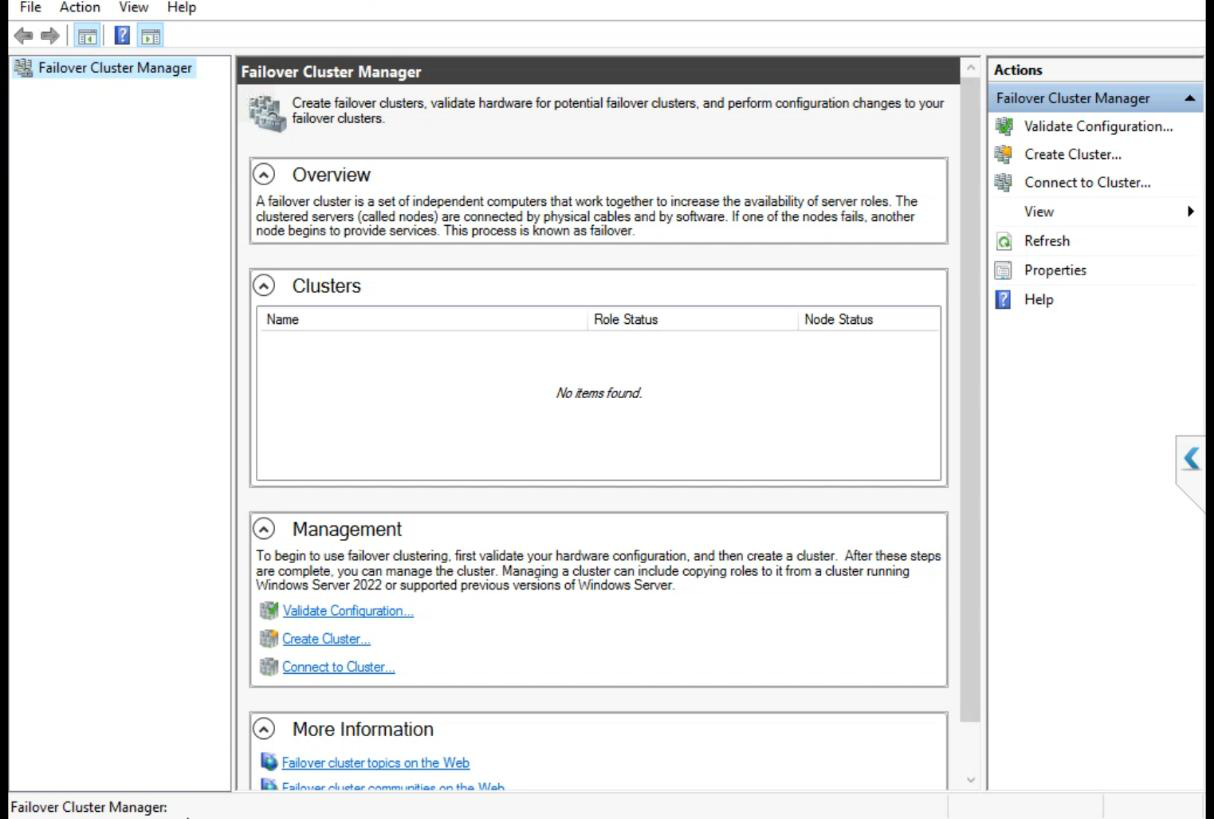1214x819 pixels.
Task: Open Create Cluster link in Management section
Action: click(327, 639)
